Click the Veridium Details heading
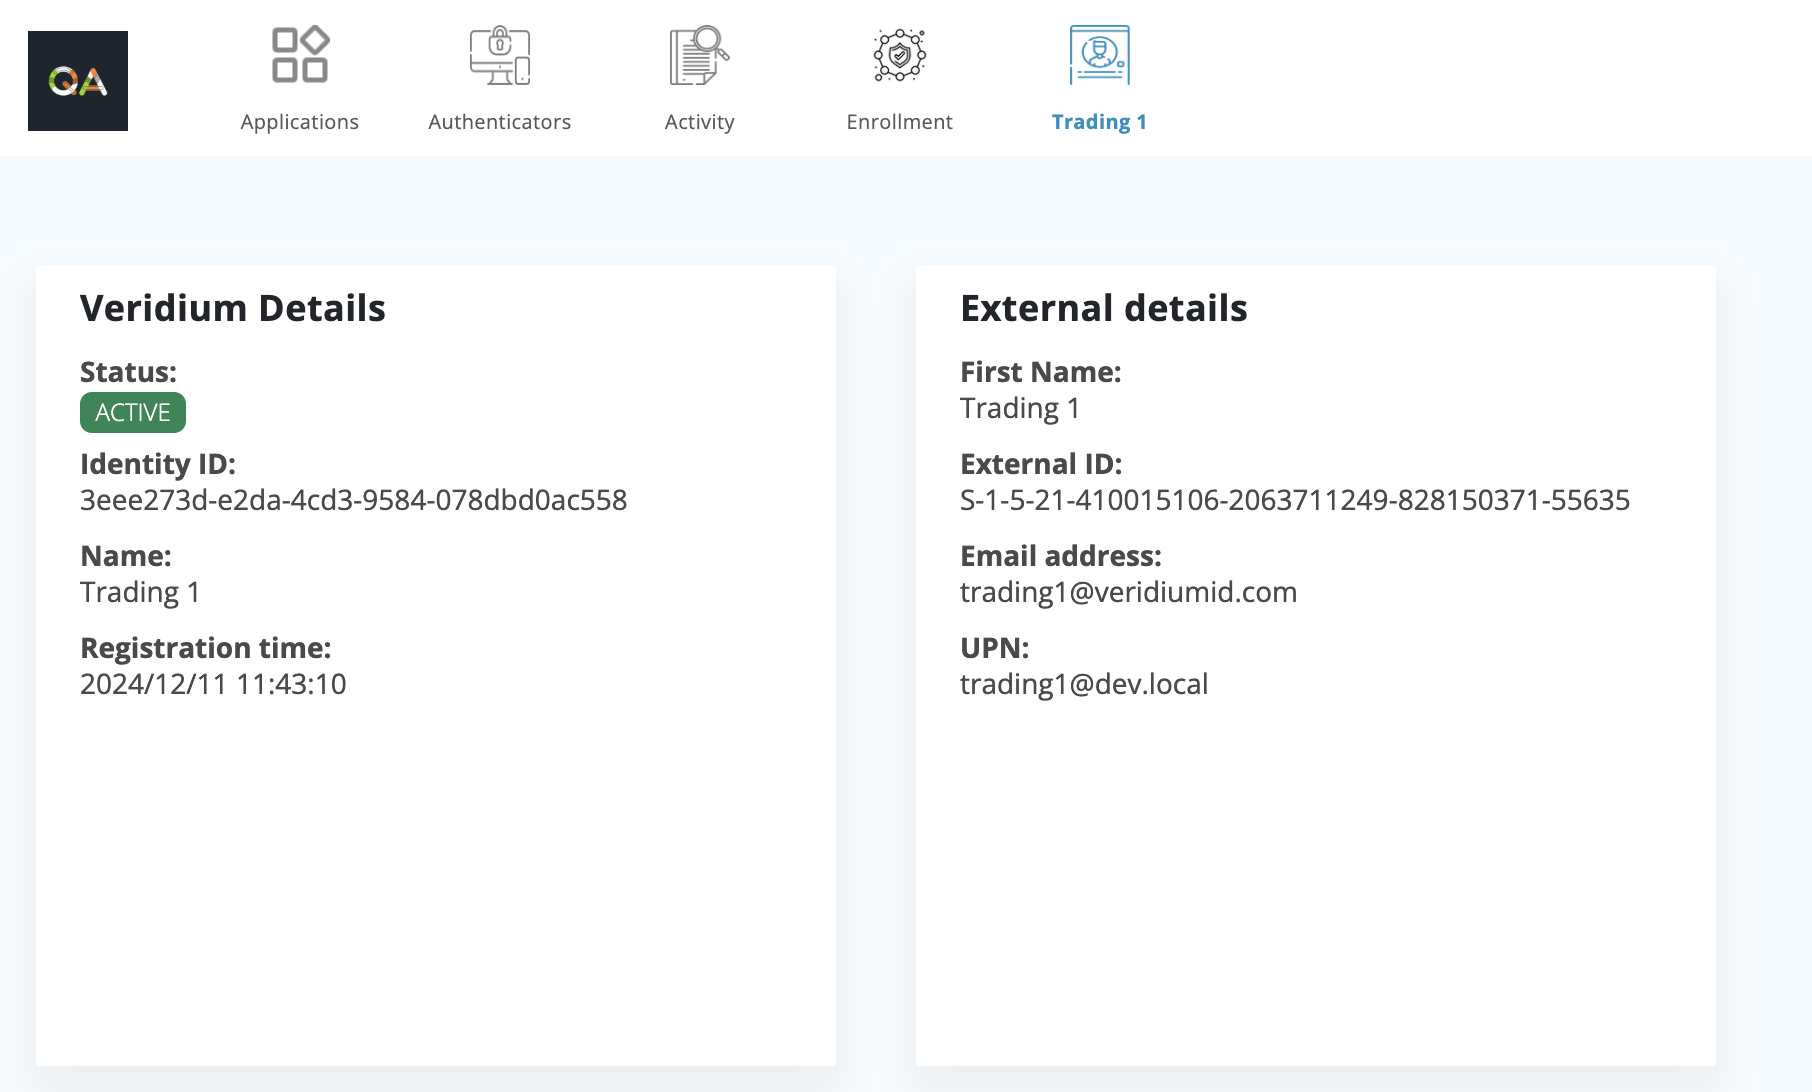This screenshot has width=1812, height=1092. point(233,308)
